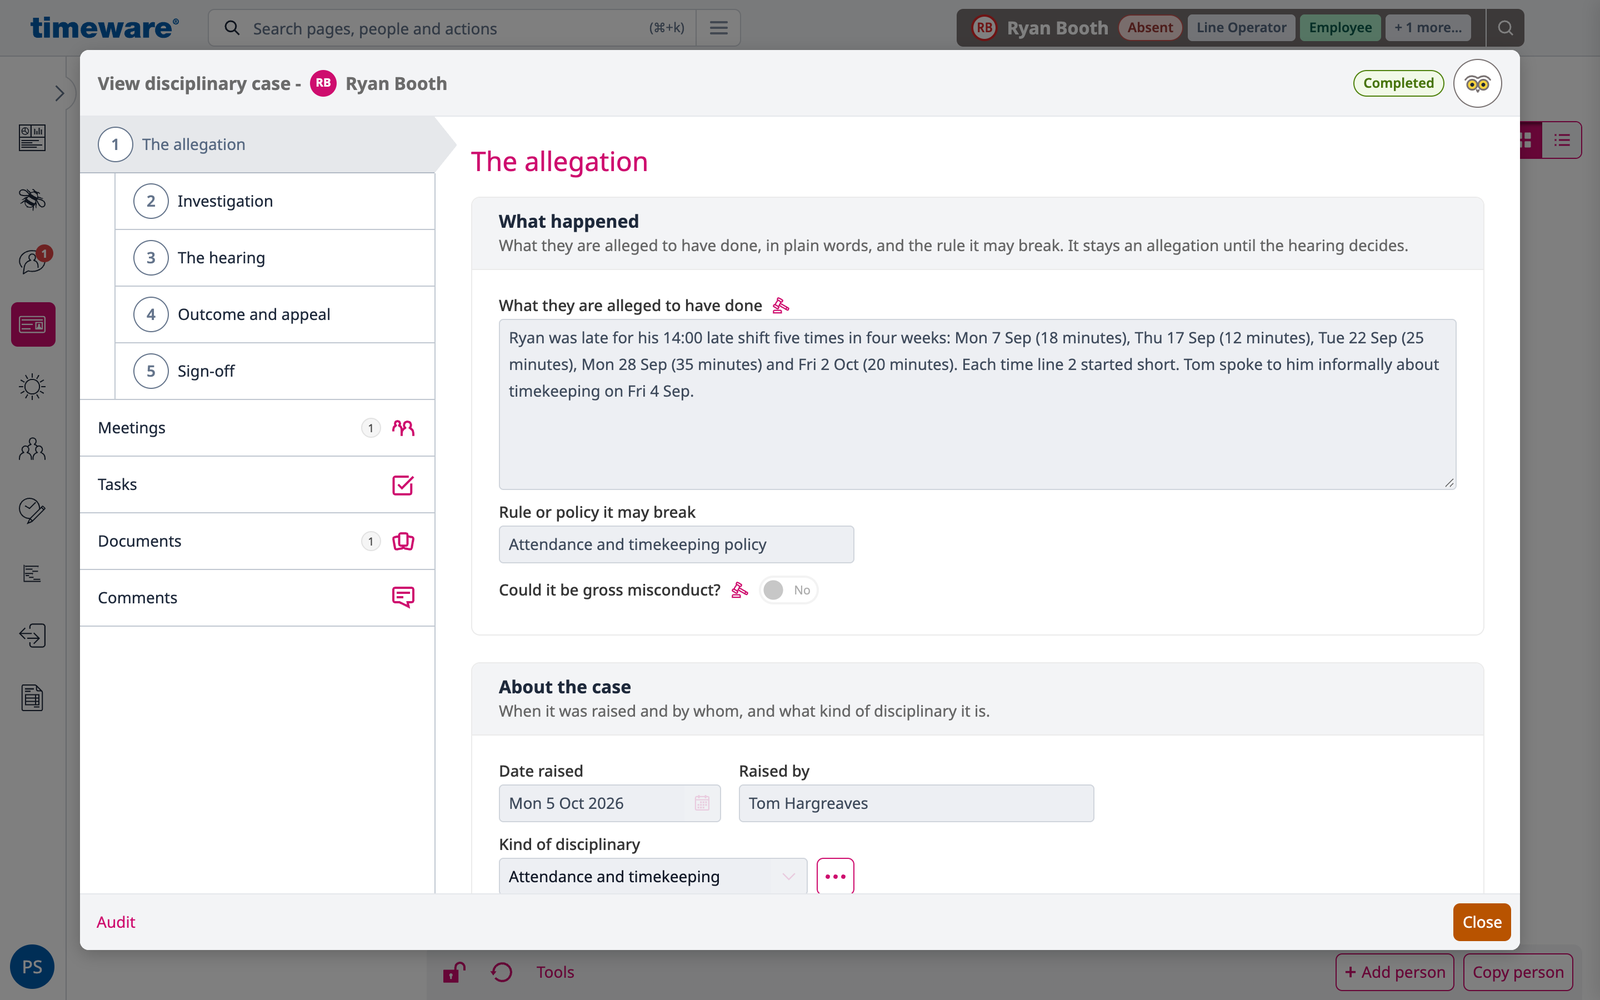
Task: Open the Comments speech bubble icon
Action: click(403, 598)
